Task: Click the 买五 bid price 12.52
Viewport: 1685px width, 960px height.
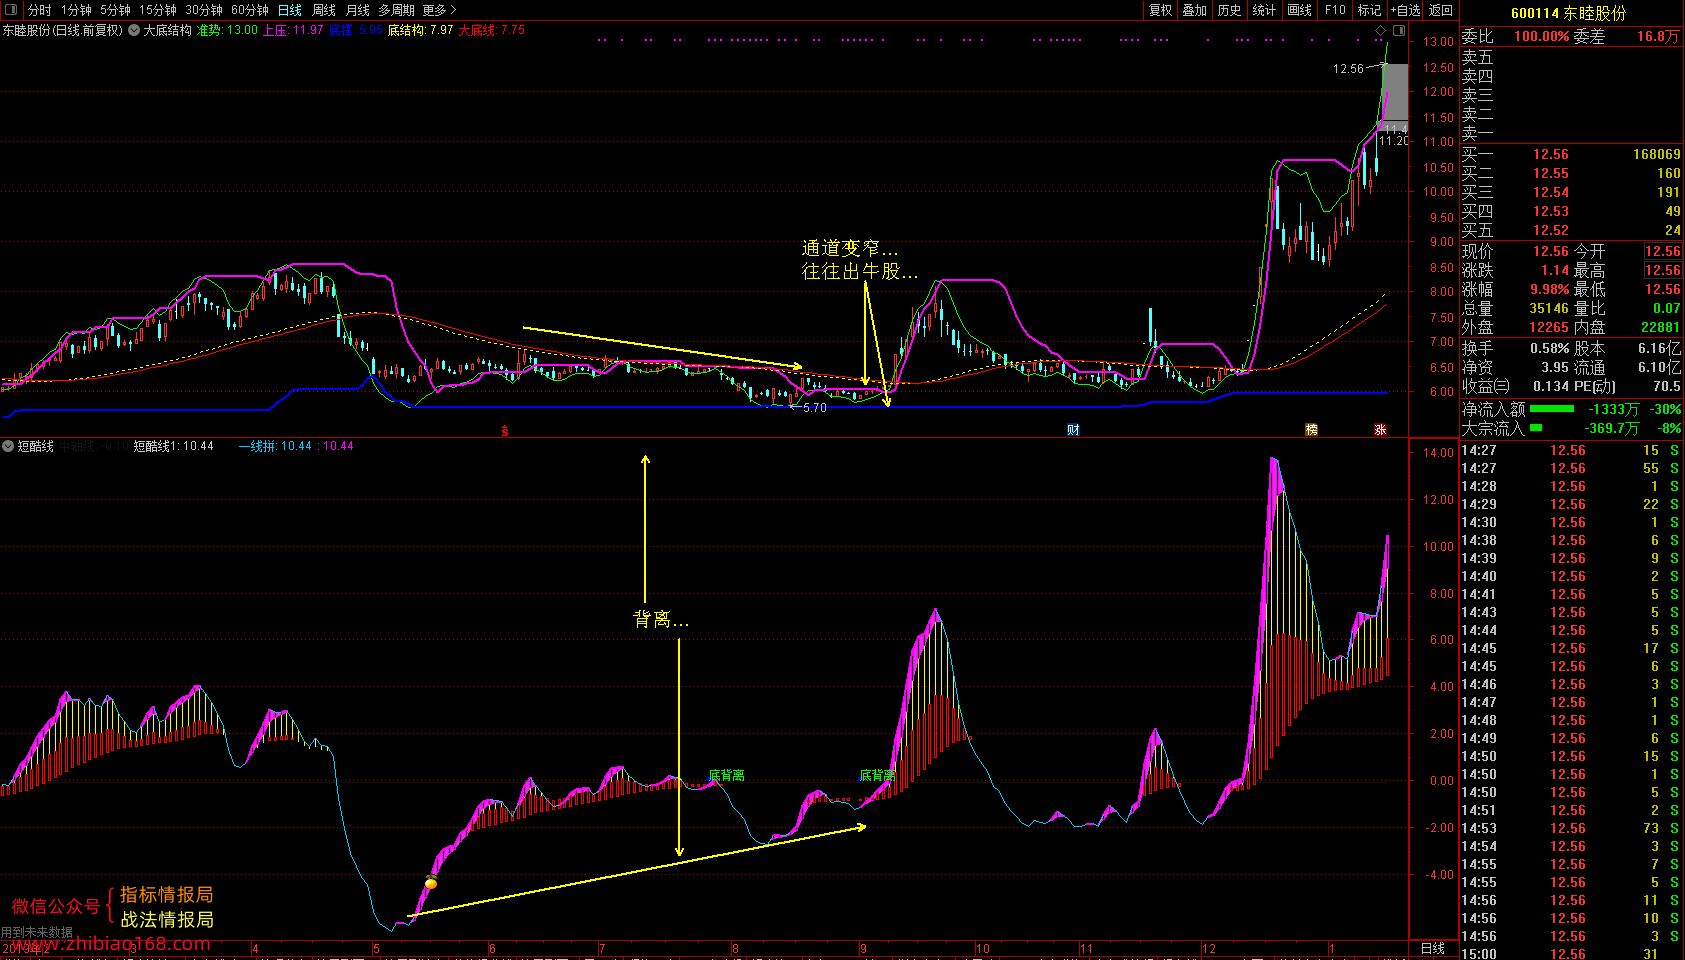Action: coord(1551,230)
